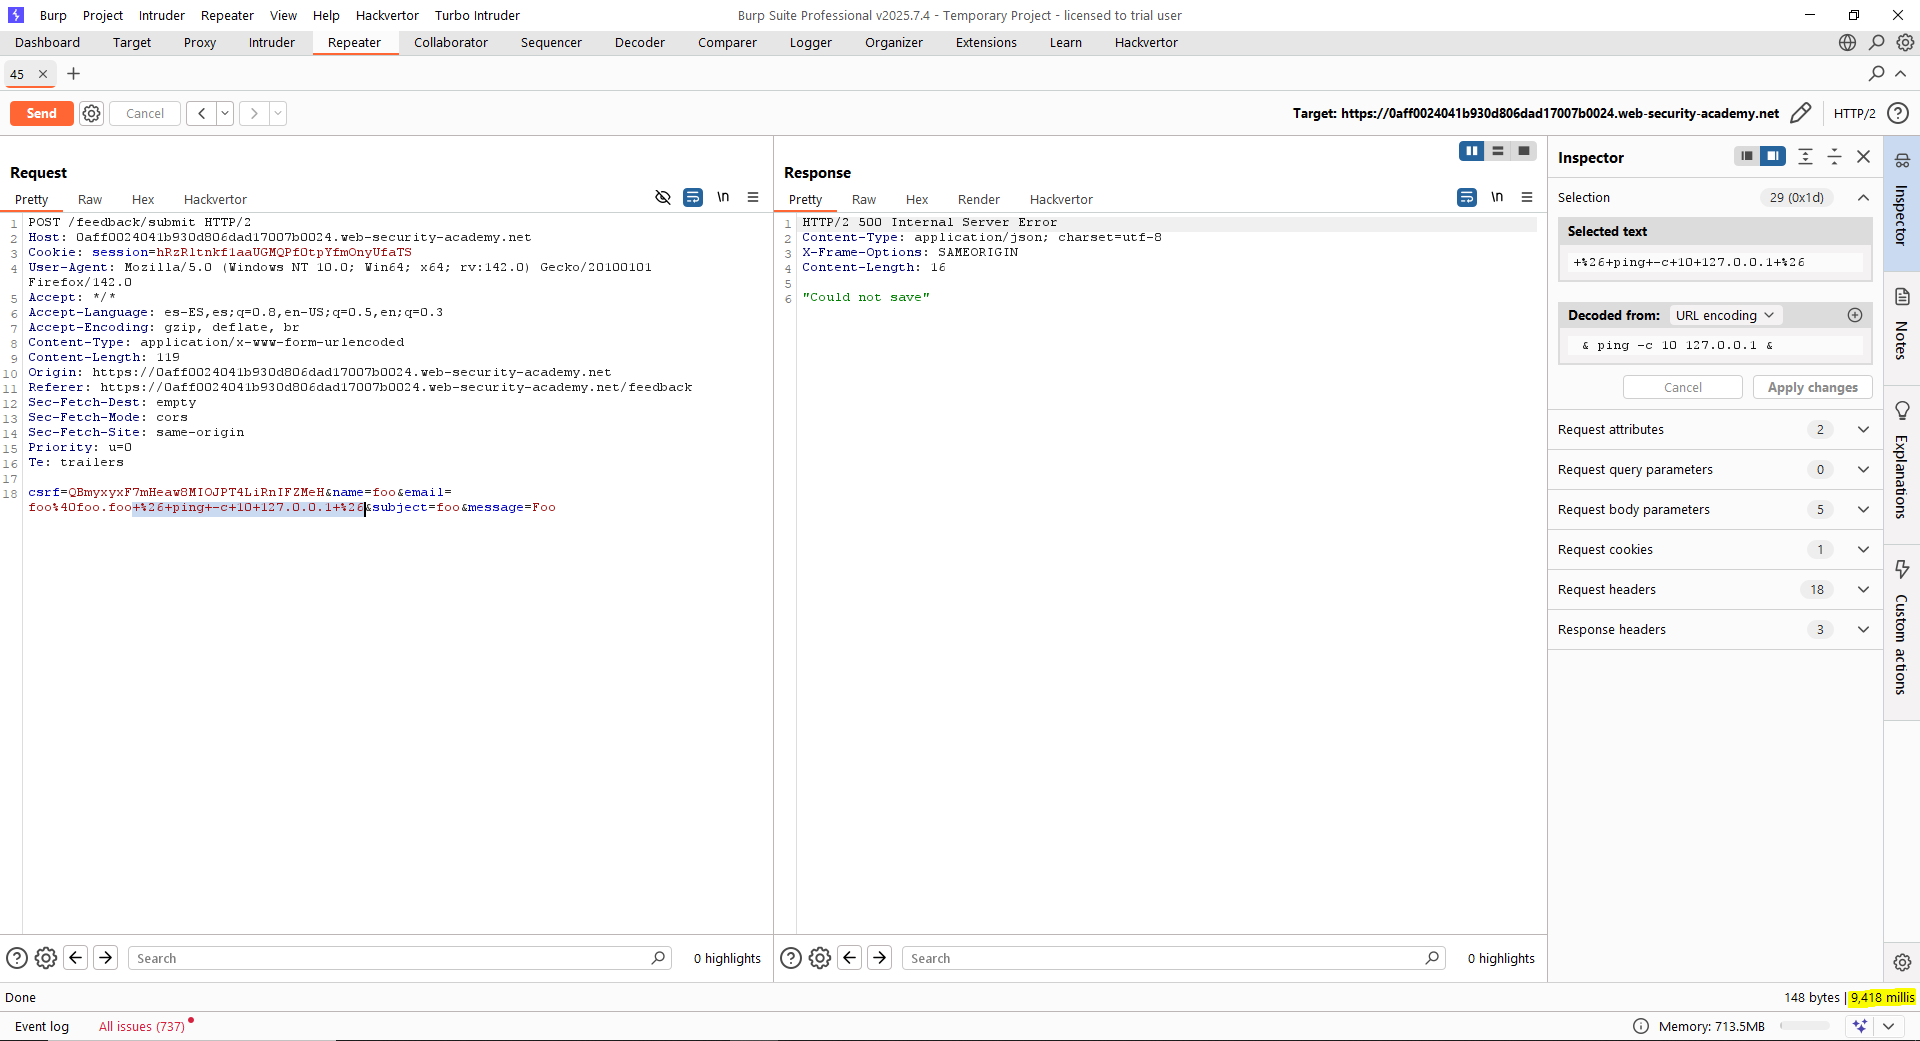
Task: Open Repeater request settings gear icon
Action: 91,113
